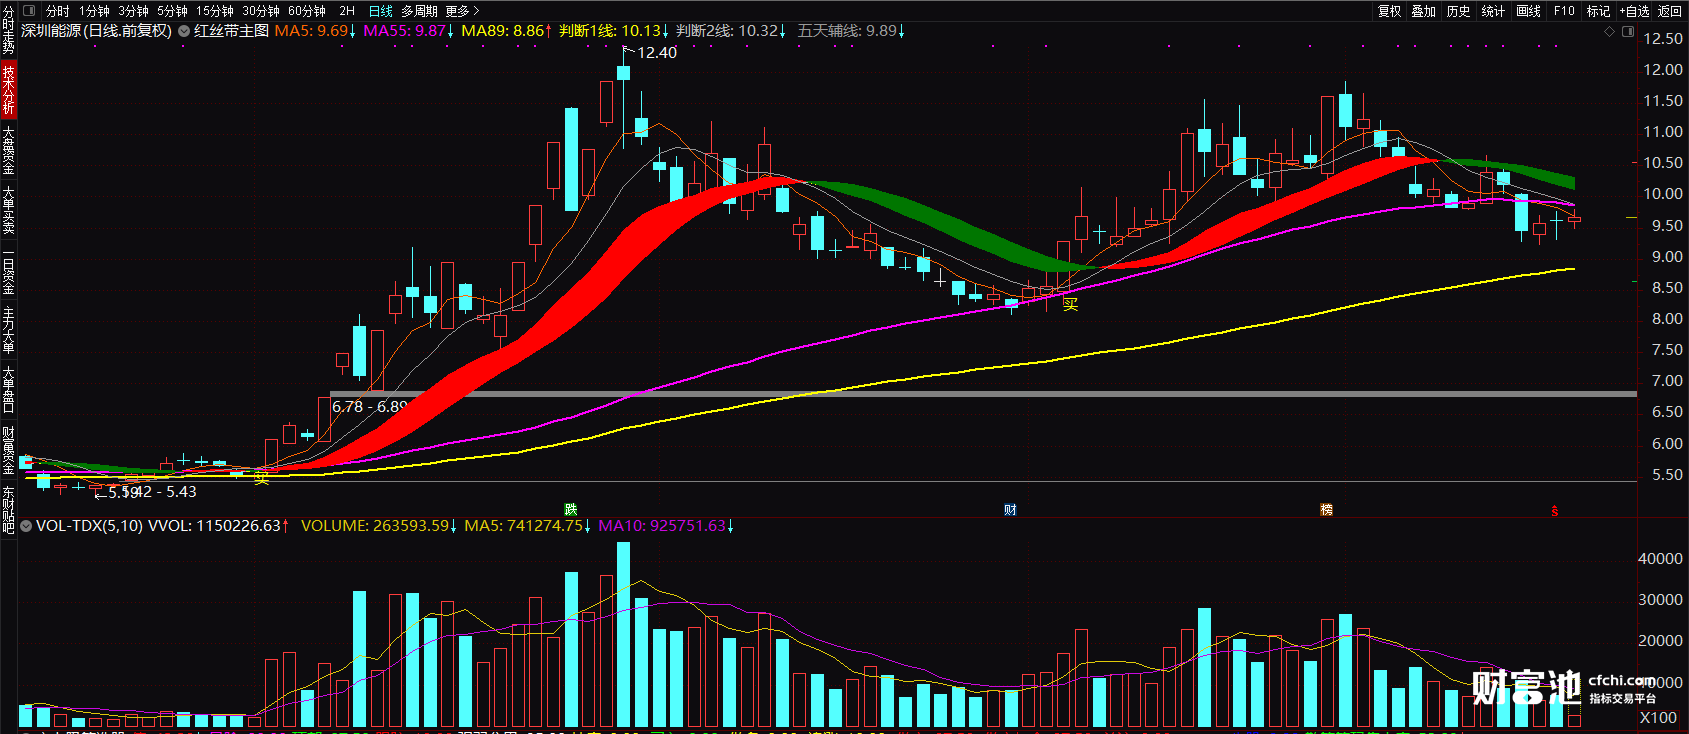
Task: Click the 40000 volume axis label
Action: tap(1660, 559)
